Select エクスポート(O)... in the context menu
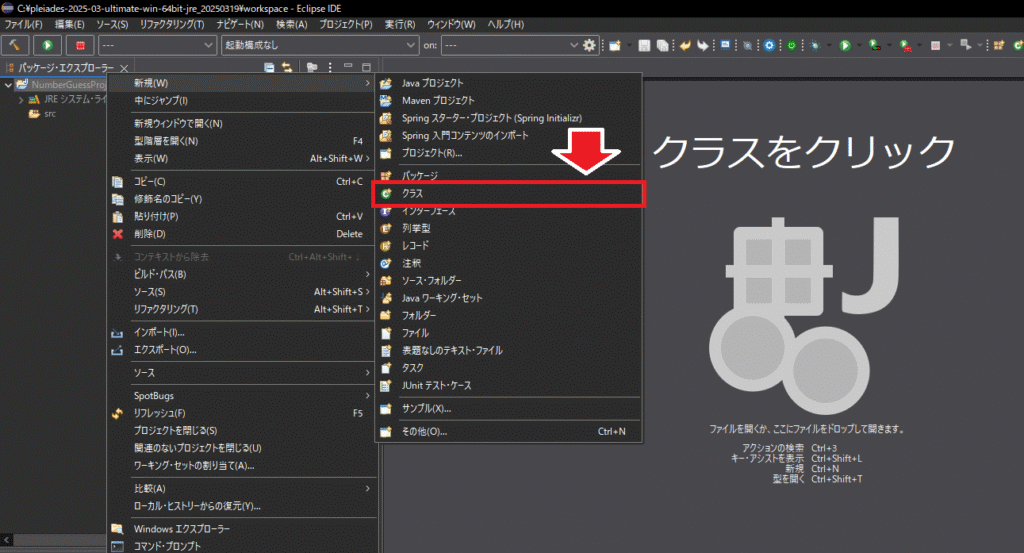The height and width of the screenshot is (553, 1024). pyautogui.click(x=241, y=350)
